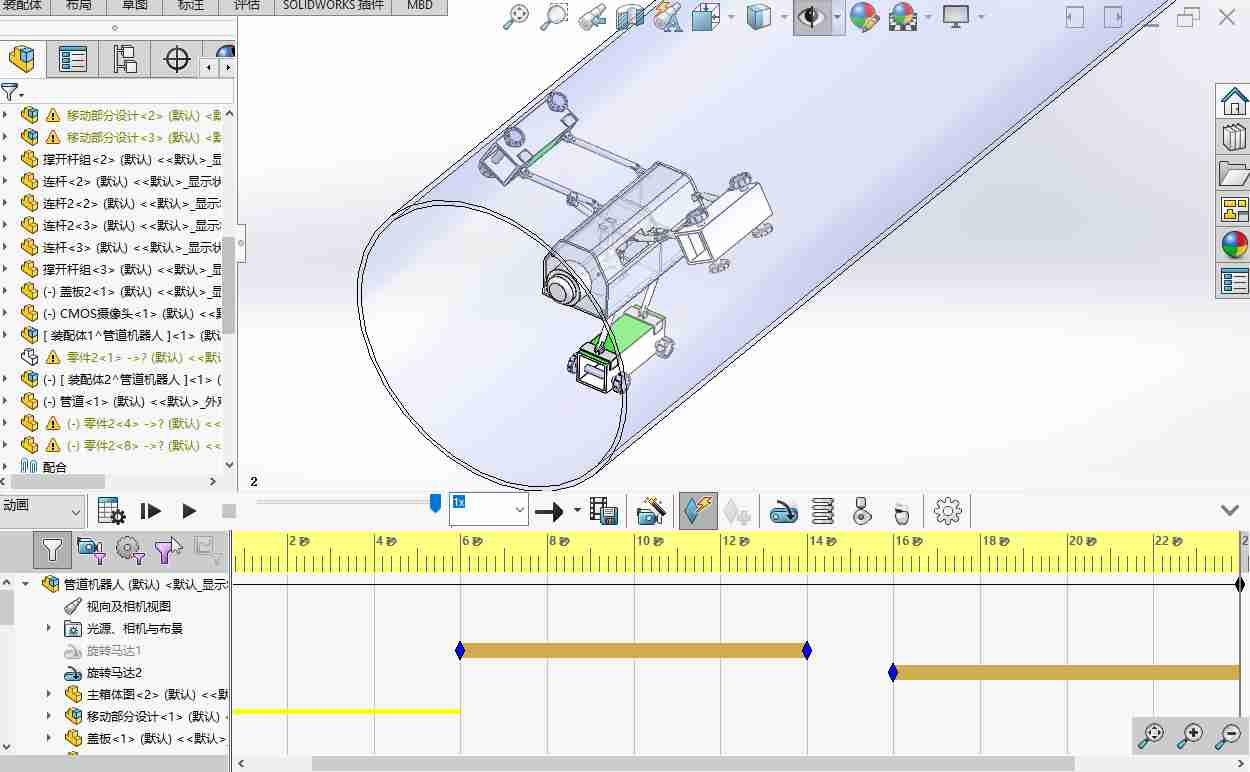Collapse the MotionManager chevron
This screenshot has height=772, width=1250.
pyautogui.click(x=1230, y=510)
